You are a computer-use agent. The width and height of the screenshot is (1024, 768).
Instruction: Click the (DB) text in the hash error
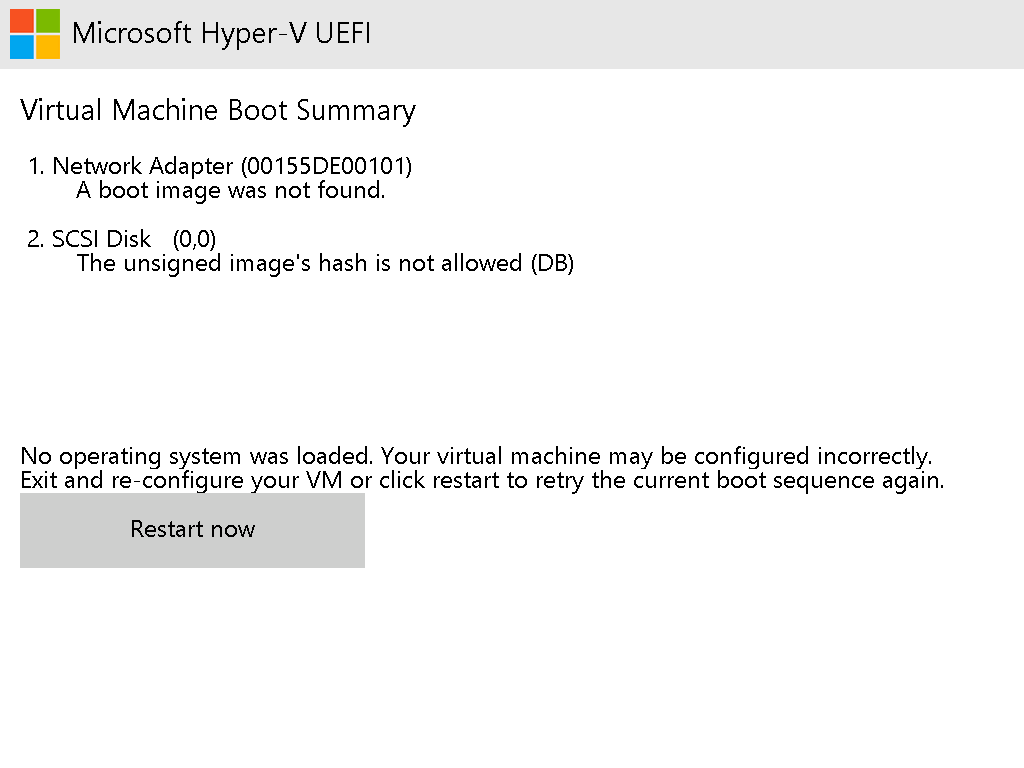coord(552,264)
